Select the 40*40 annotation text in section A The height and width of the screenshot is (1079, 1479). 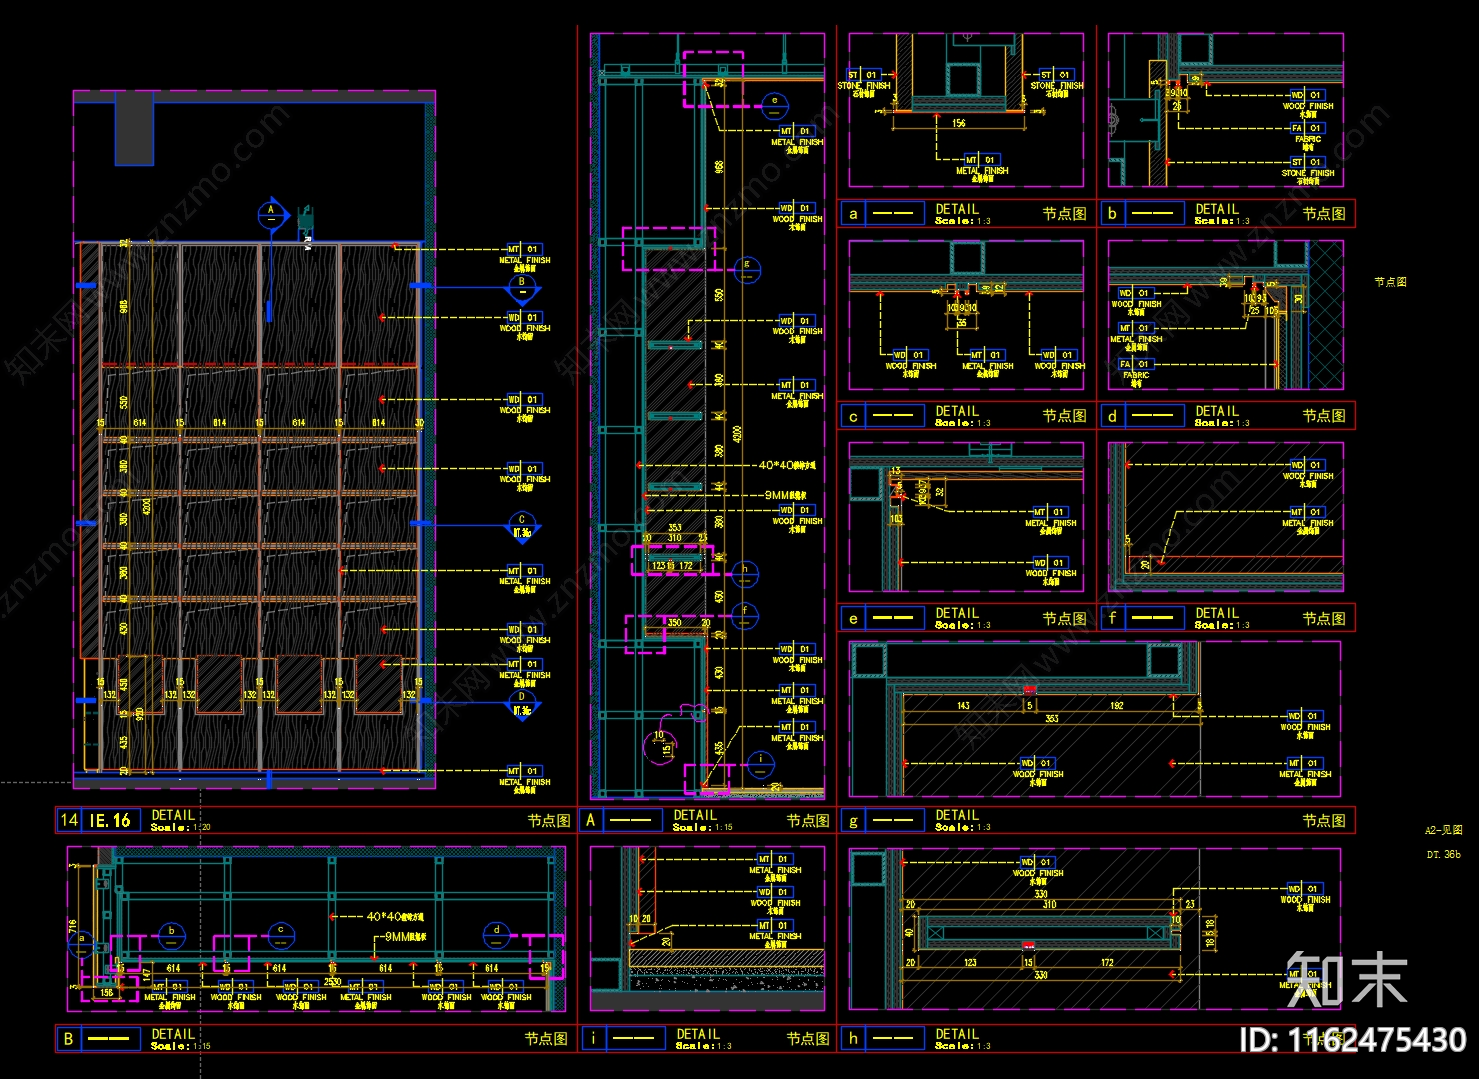(x=787, y=465)
